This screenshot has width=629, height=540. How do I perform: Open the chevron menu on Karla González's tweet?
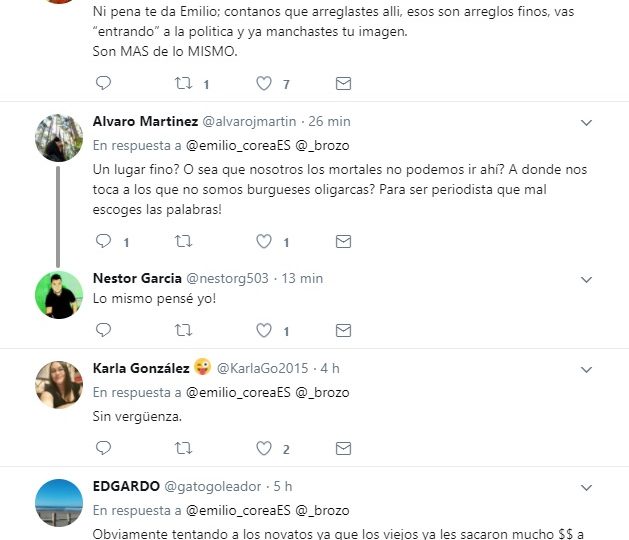point(586,369)
